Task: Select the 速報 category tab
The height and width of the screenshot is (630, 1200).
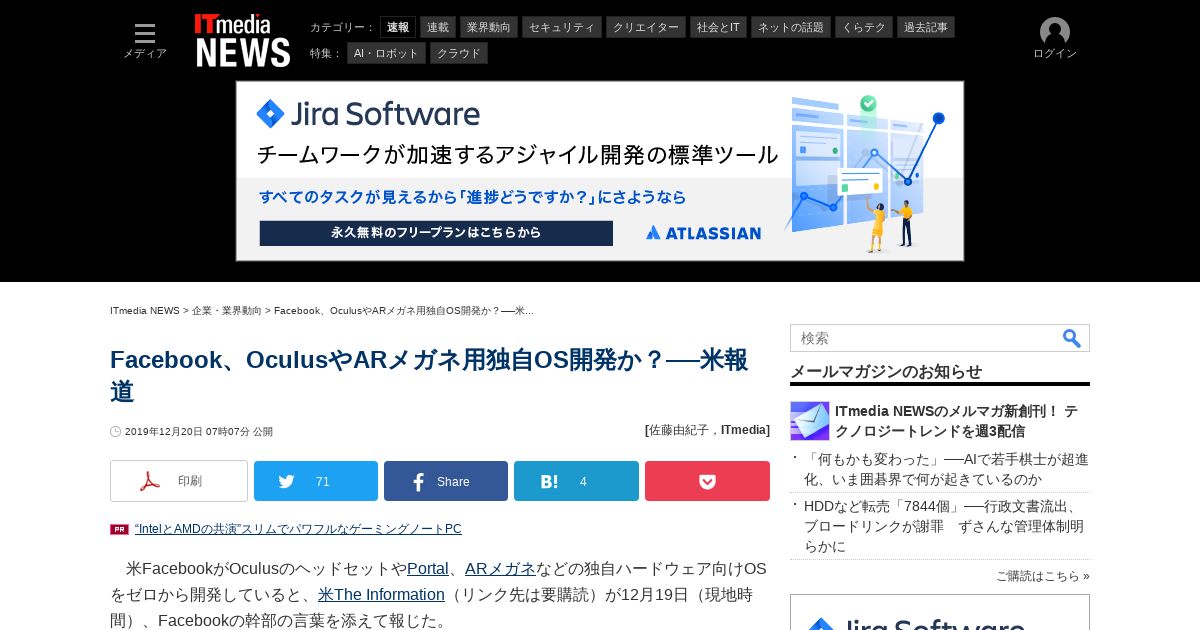Action: click(x=398, y=27)
